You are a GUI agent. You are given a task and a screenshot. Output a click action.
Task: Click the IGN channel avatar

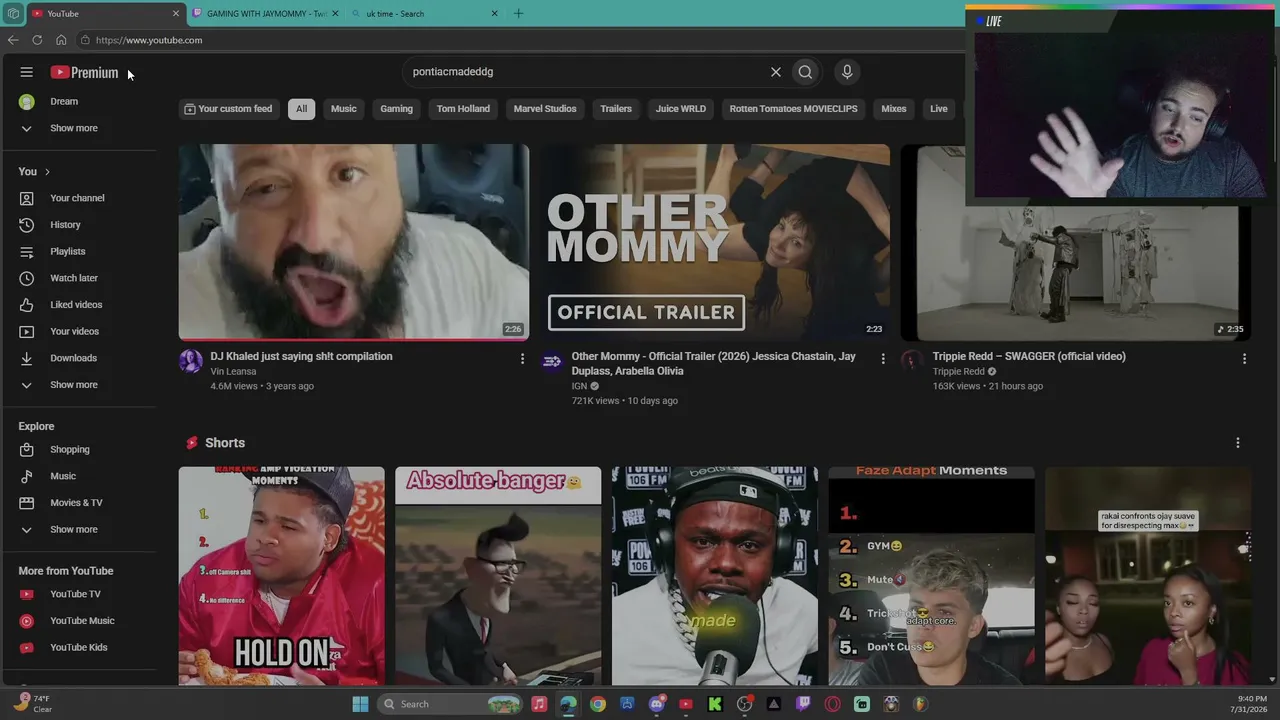coord(552,361)
